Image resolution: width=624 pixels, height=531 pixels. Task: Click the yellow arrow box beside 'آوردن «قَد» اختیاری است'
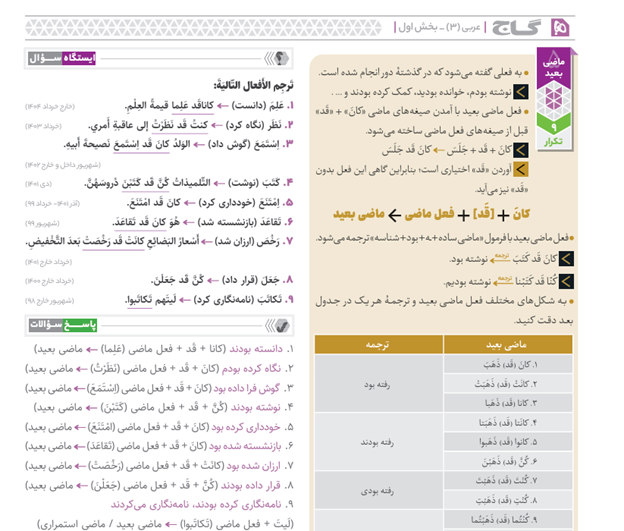521,170
